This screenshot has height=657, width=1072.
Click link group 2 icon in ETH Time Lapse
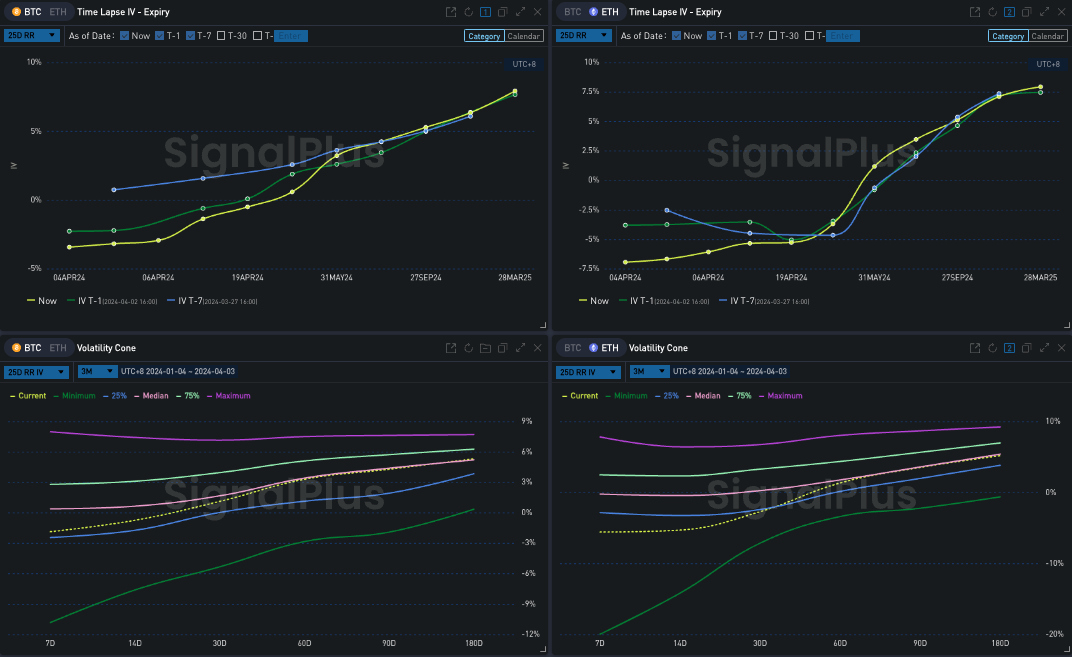pos(1009,12)
